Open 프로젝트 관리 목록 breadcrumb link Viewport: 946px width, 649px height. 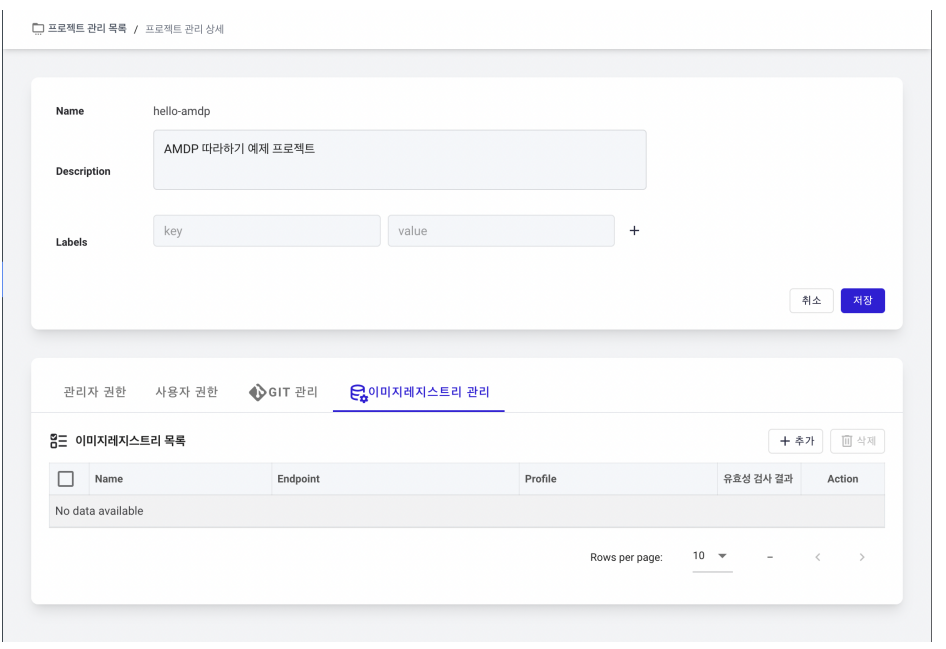[x=87, y=28]
